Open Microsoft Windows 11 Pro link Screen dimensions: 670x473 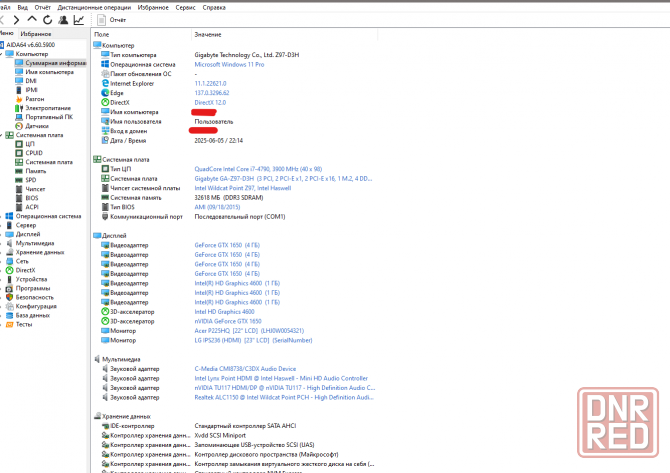pos(229,65)
